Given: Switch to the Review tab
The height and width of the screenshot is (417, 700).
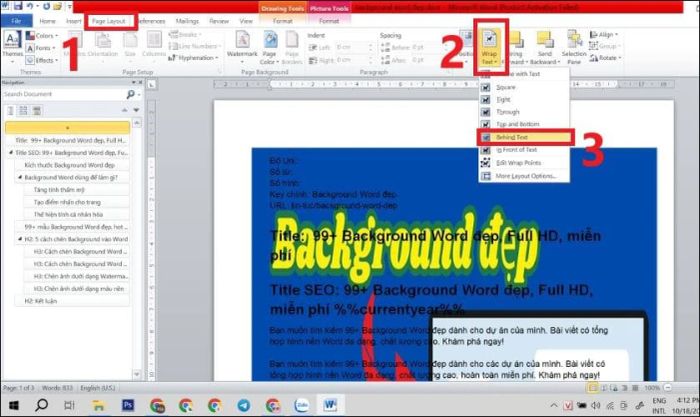Looking at the screenshot, I should click(x=219, y=21).
